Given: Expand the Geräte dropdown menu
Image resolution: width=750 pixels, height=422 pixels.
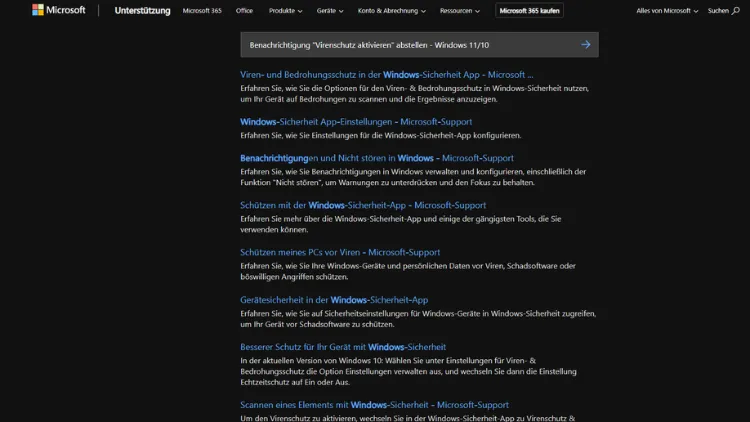Looking at the screenshot, I should 330,11.
